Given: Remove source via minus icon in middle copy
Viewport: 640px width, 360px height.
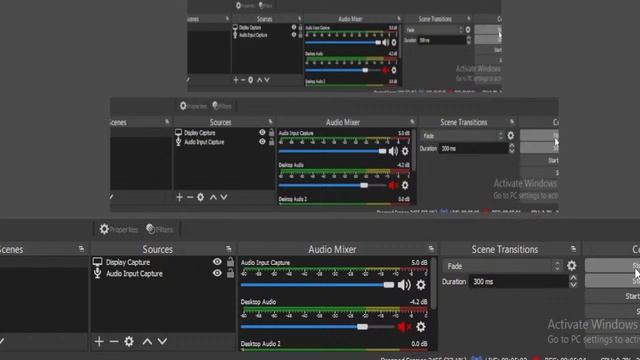Looking at the screenshot, I should point(190,197).
